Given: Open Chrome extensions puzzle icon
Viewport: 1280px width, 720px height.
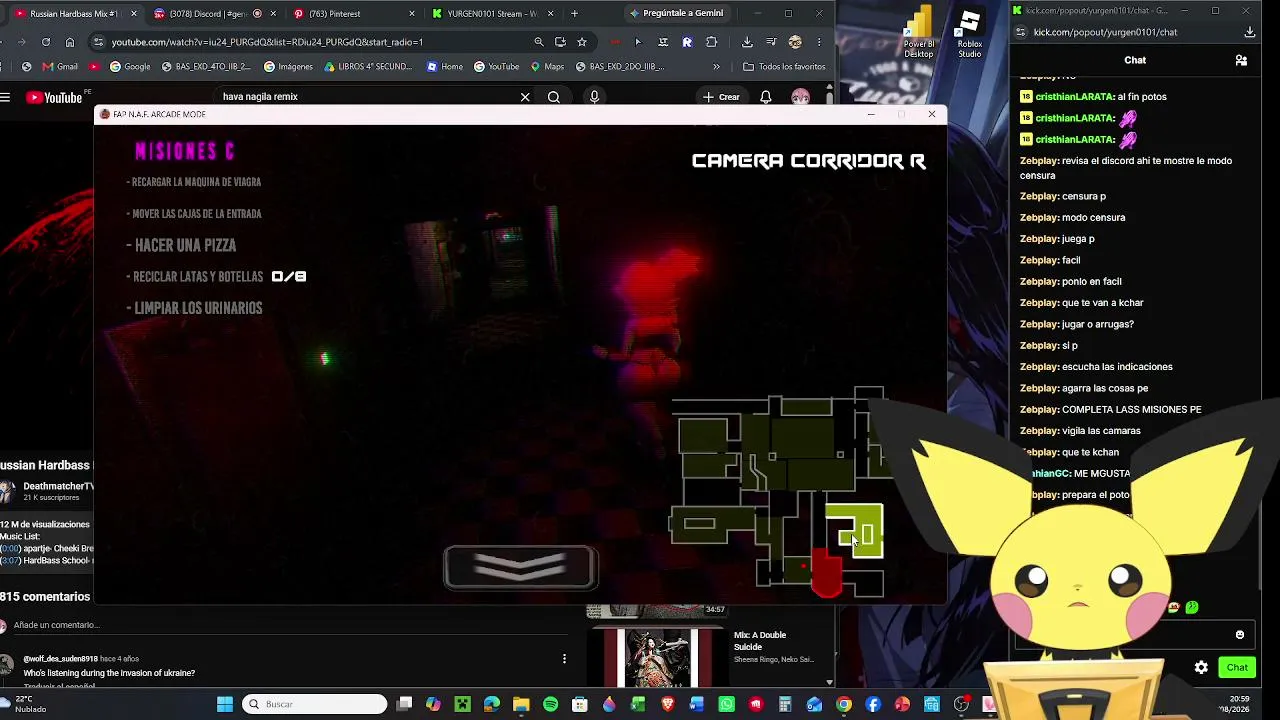Looking at the screenshot, I should 711,42.
